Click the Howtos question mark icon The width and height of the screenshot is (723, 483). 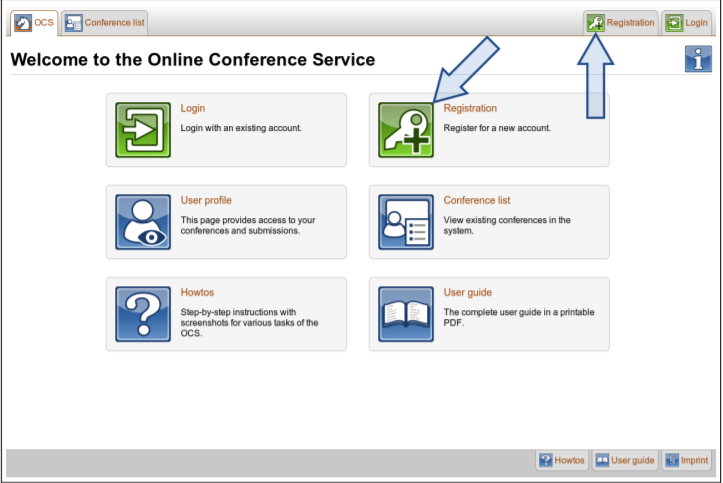tap(143, 314)
